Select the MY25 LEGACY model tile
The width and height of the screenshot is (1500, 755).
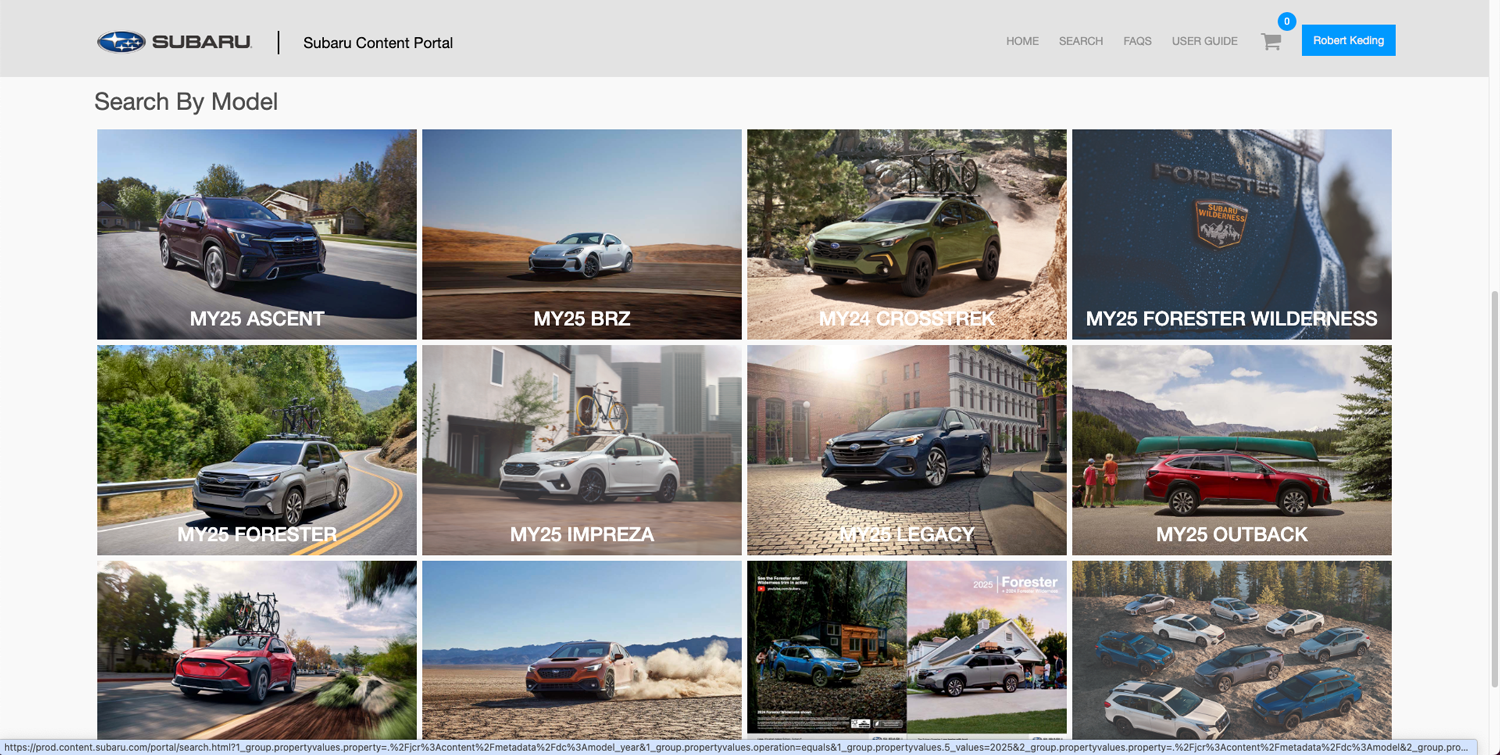point(907,450)
